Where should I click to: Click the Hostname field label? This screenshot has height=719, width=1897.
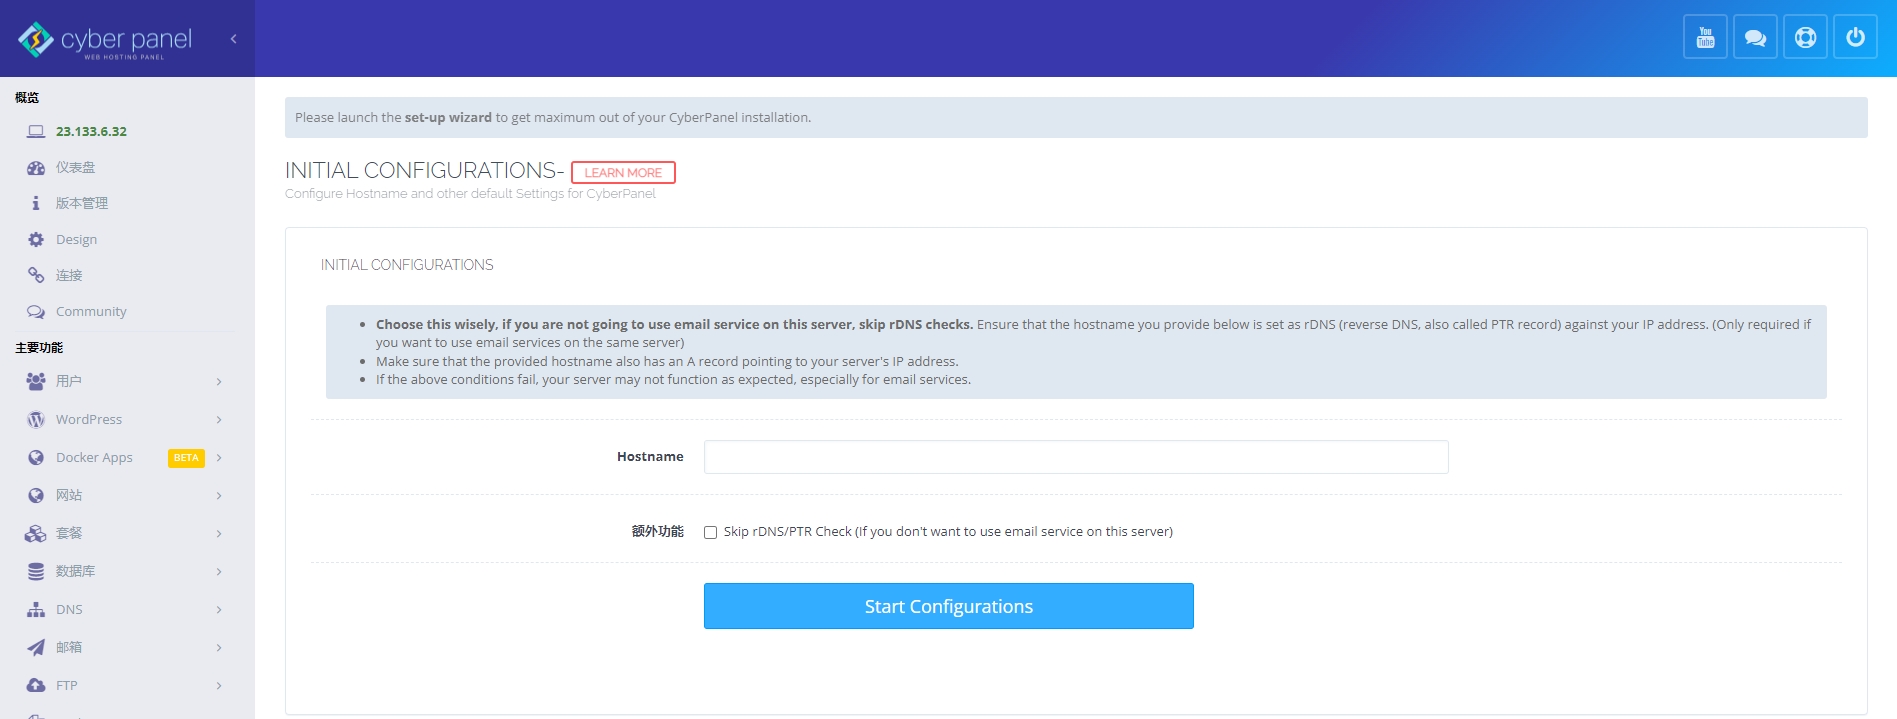coord(650,457)
